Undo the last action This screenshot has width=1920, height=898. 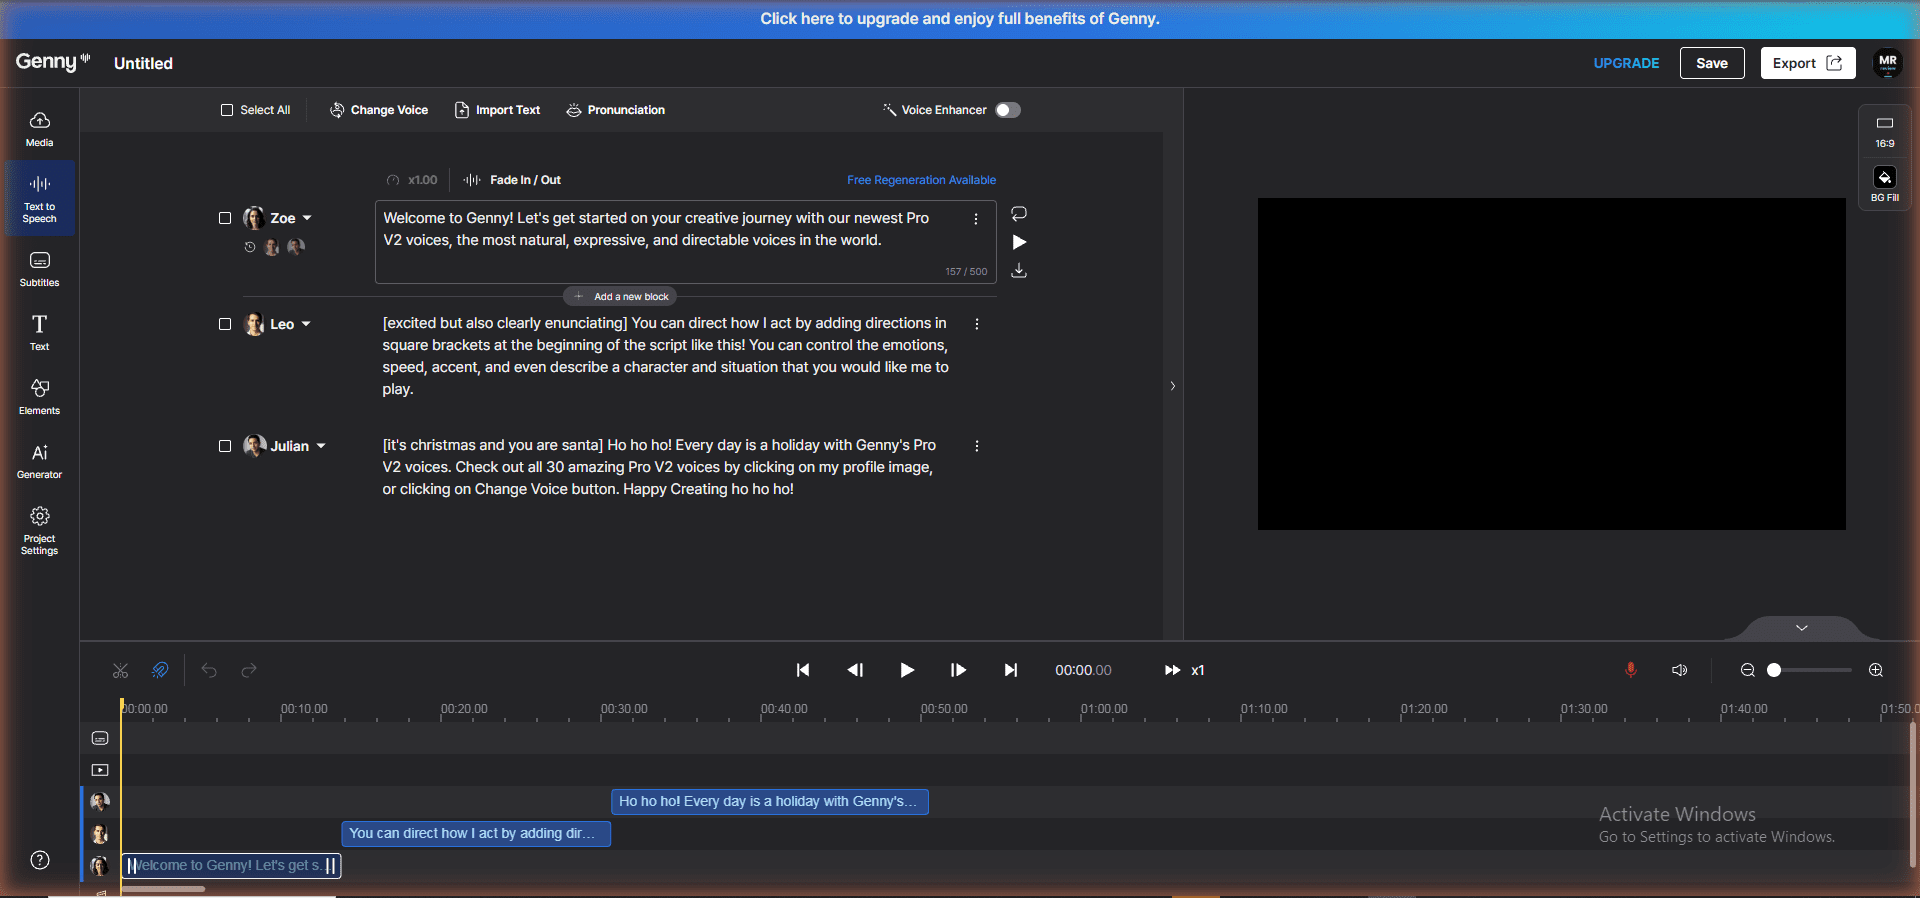click(209, 670)
